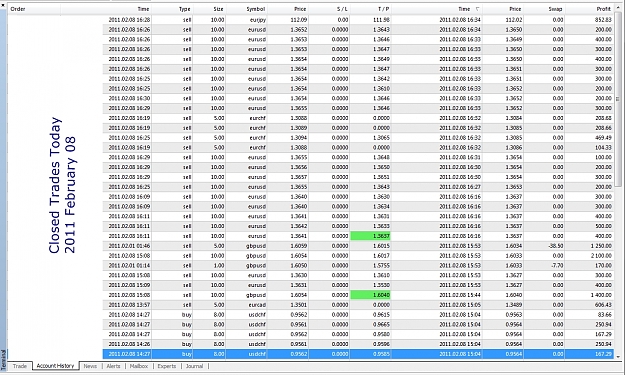Click the open price 1.6059
625x375 pixels.
click(298, 246)
